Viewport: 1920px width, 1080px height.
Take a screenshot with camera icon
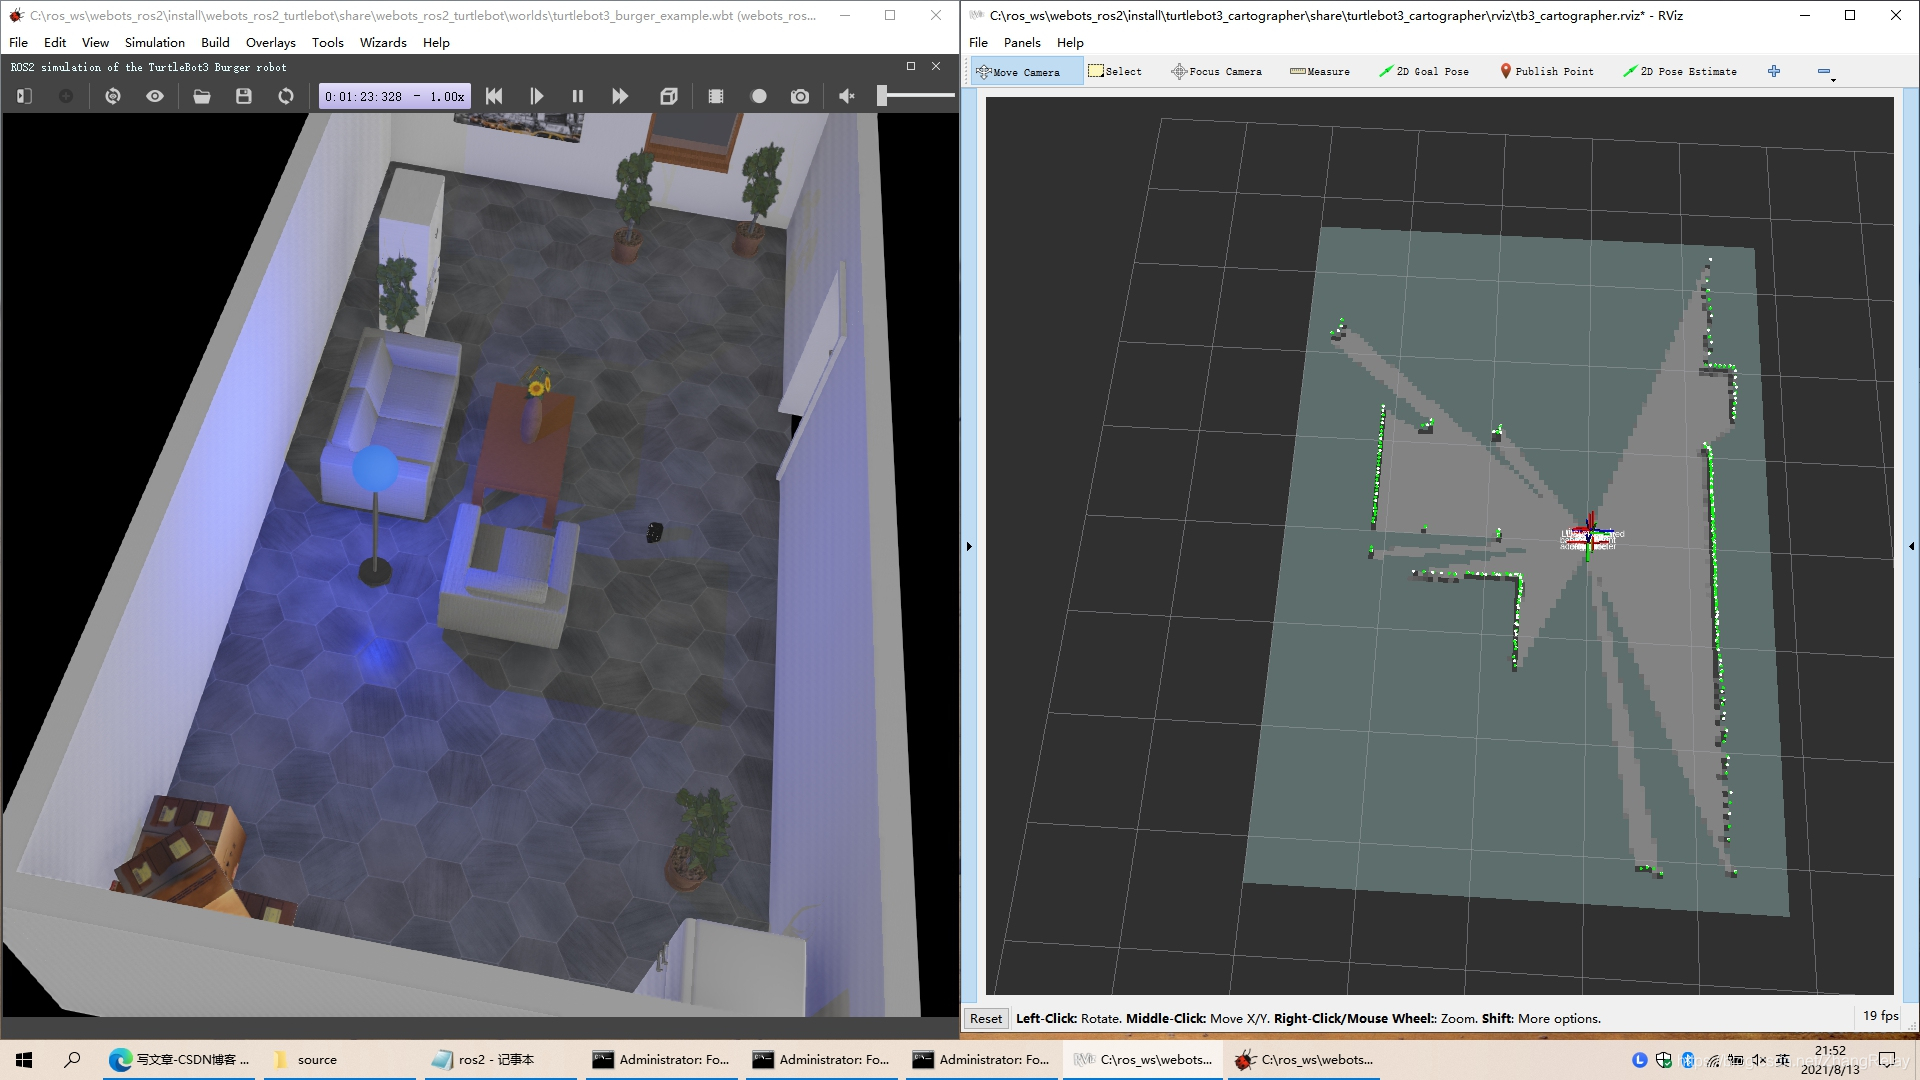800,96
